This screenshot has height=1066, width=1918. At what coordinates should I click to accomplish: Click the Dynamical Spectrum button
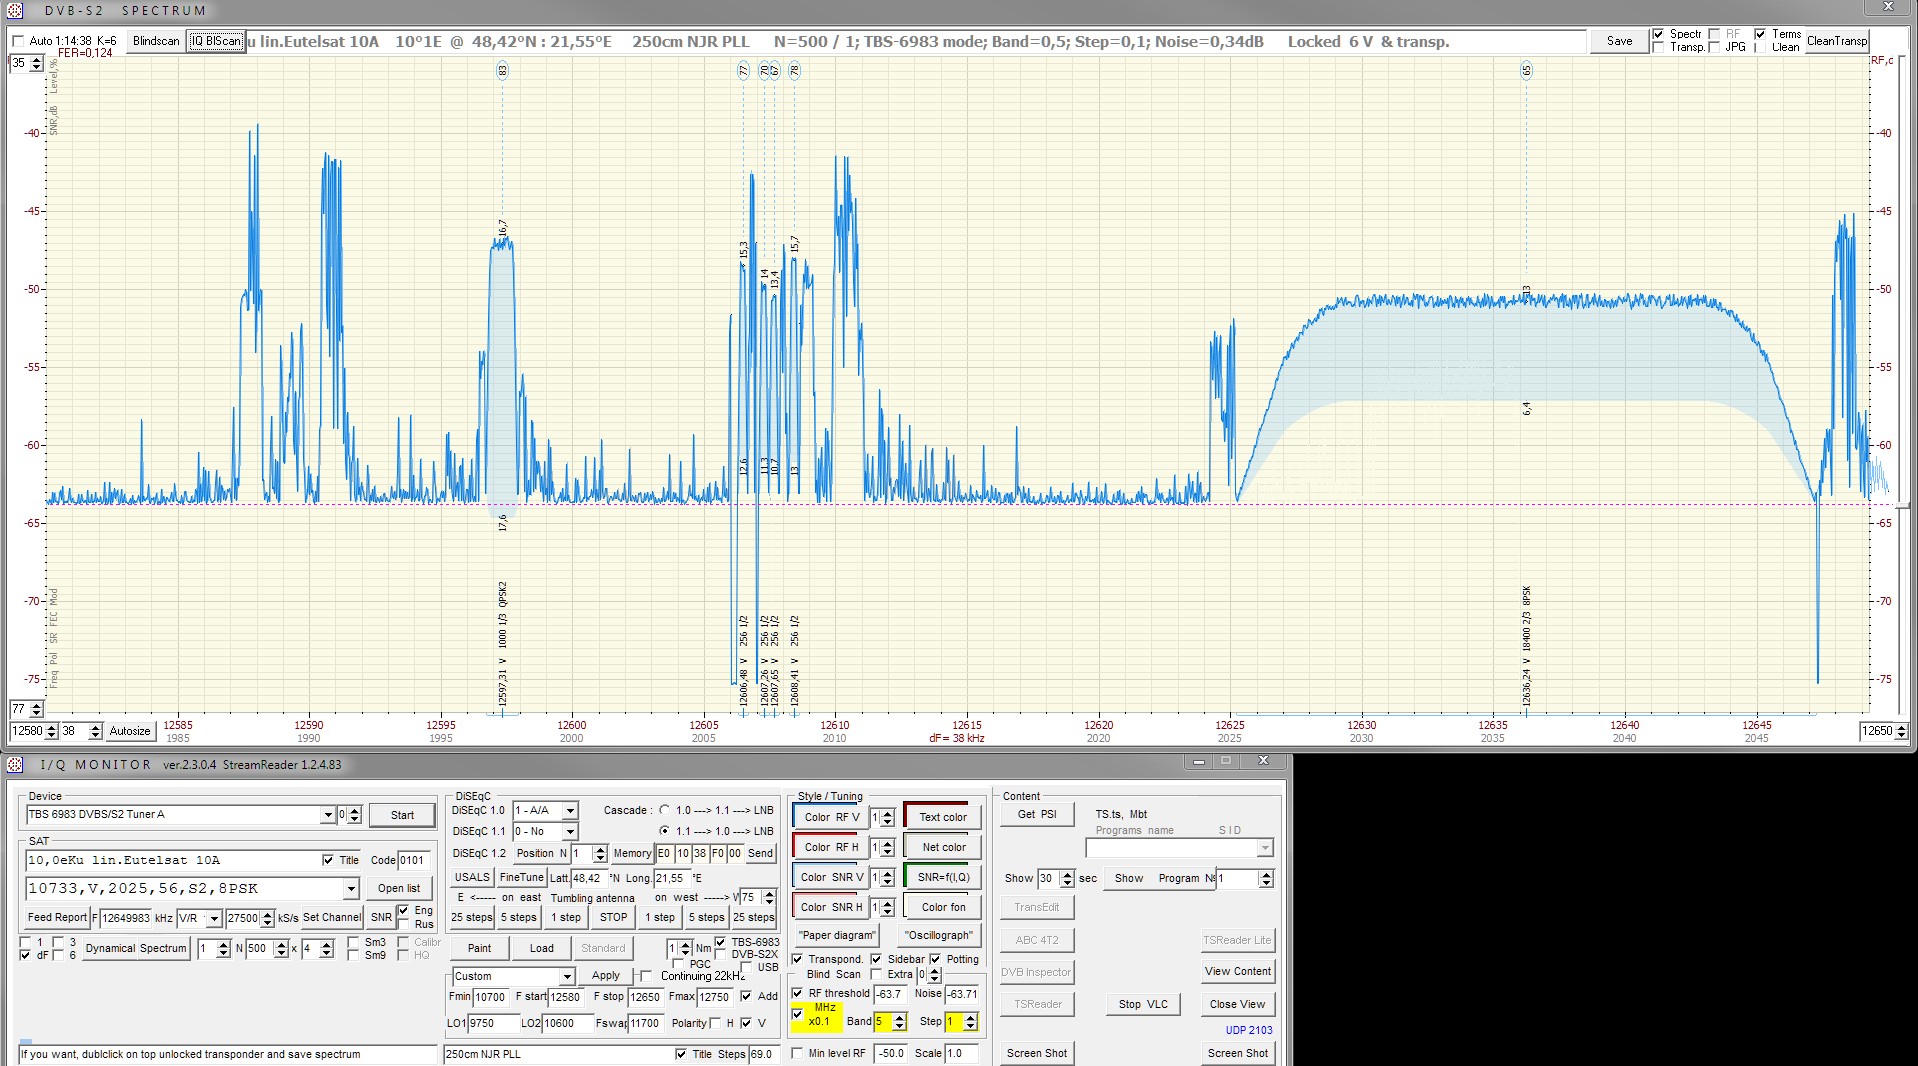[136, 948]
